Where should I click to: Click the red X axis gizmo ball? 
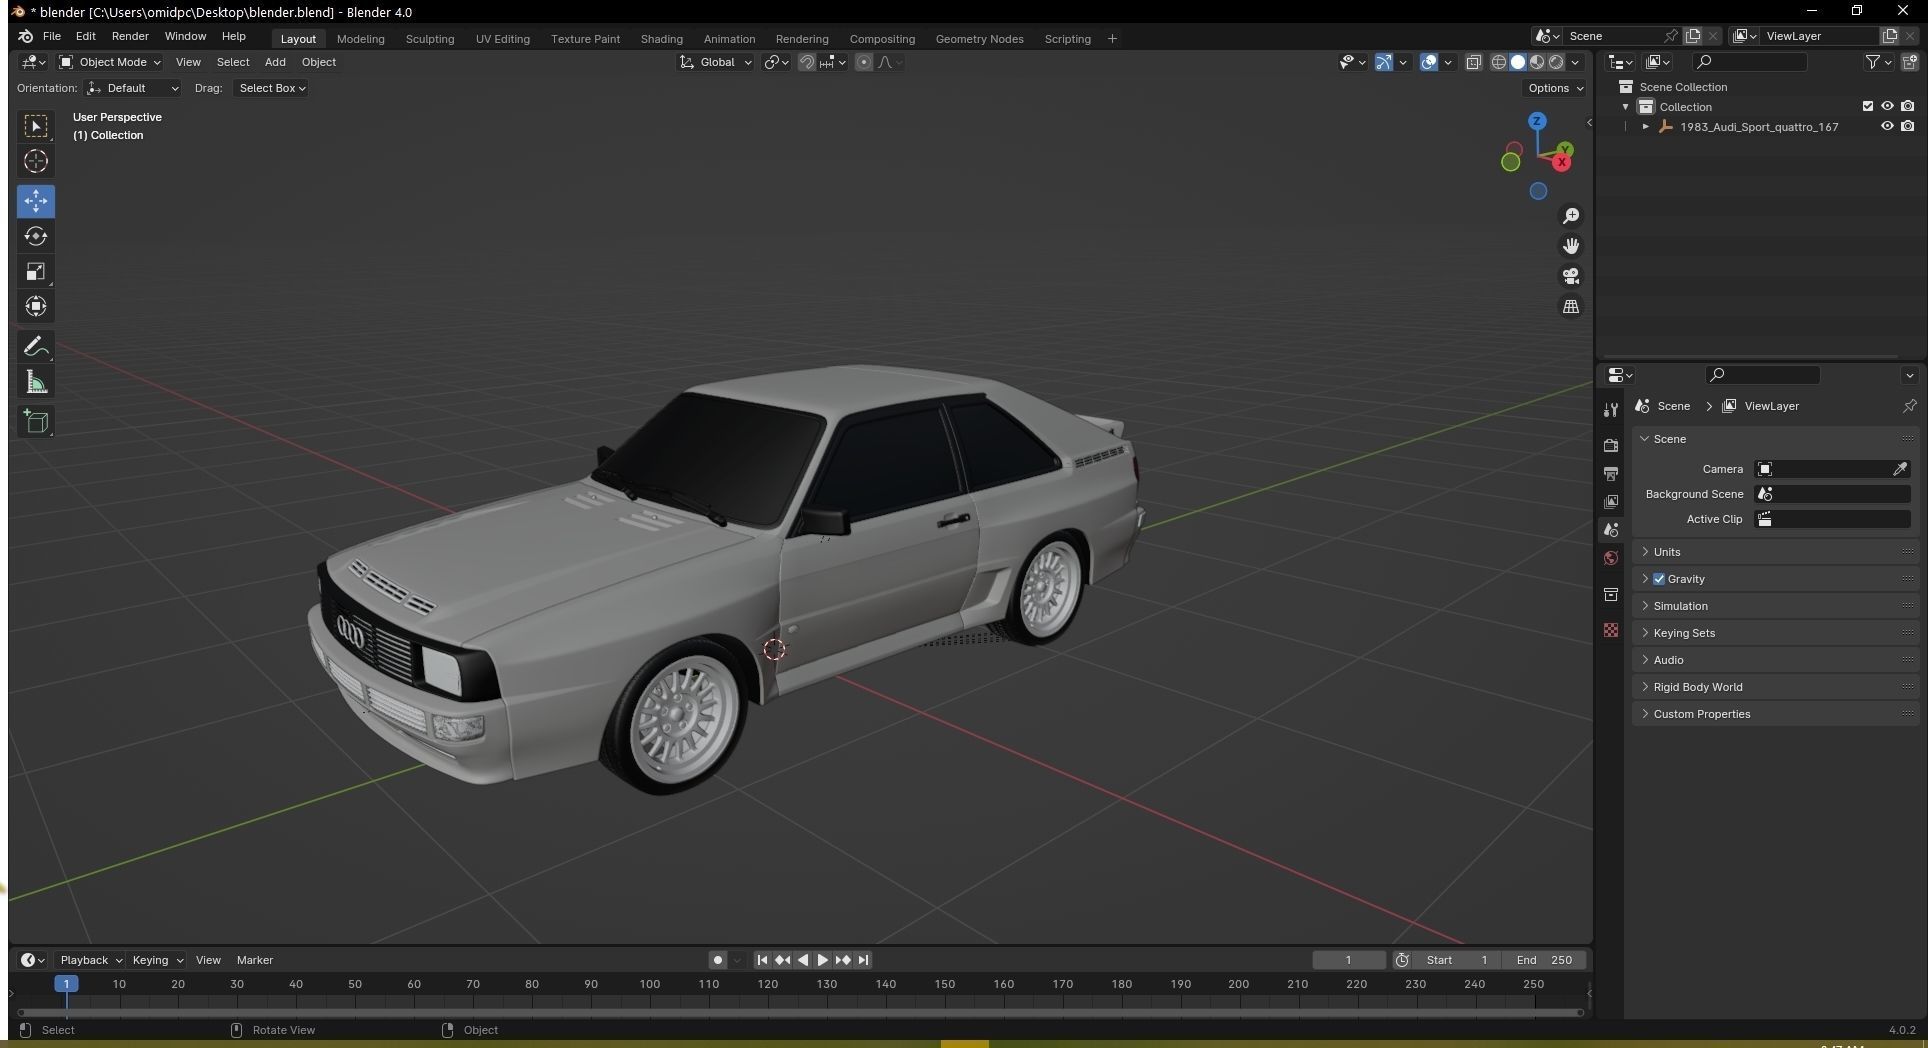[1561, 162]
